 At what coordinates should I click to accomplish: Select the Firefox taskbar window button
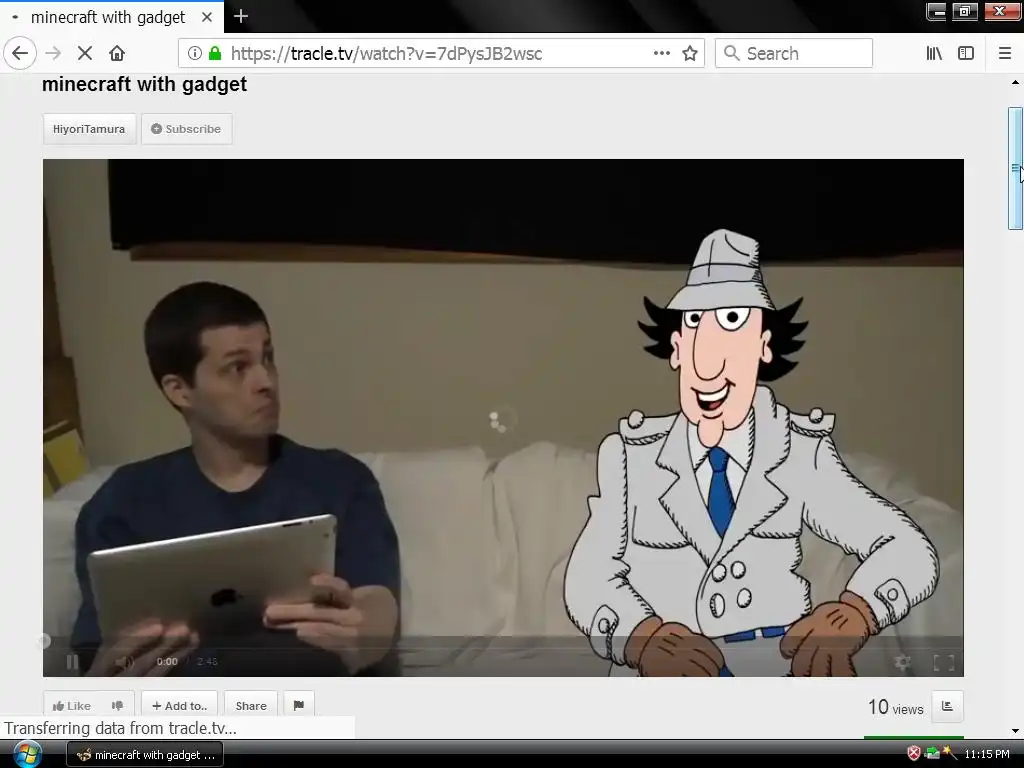(145, 754)
